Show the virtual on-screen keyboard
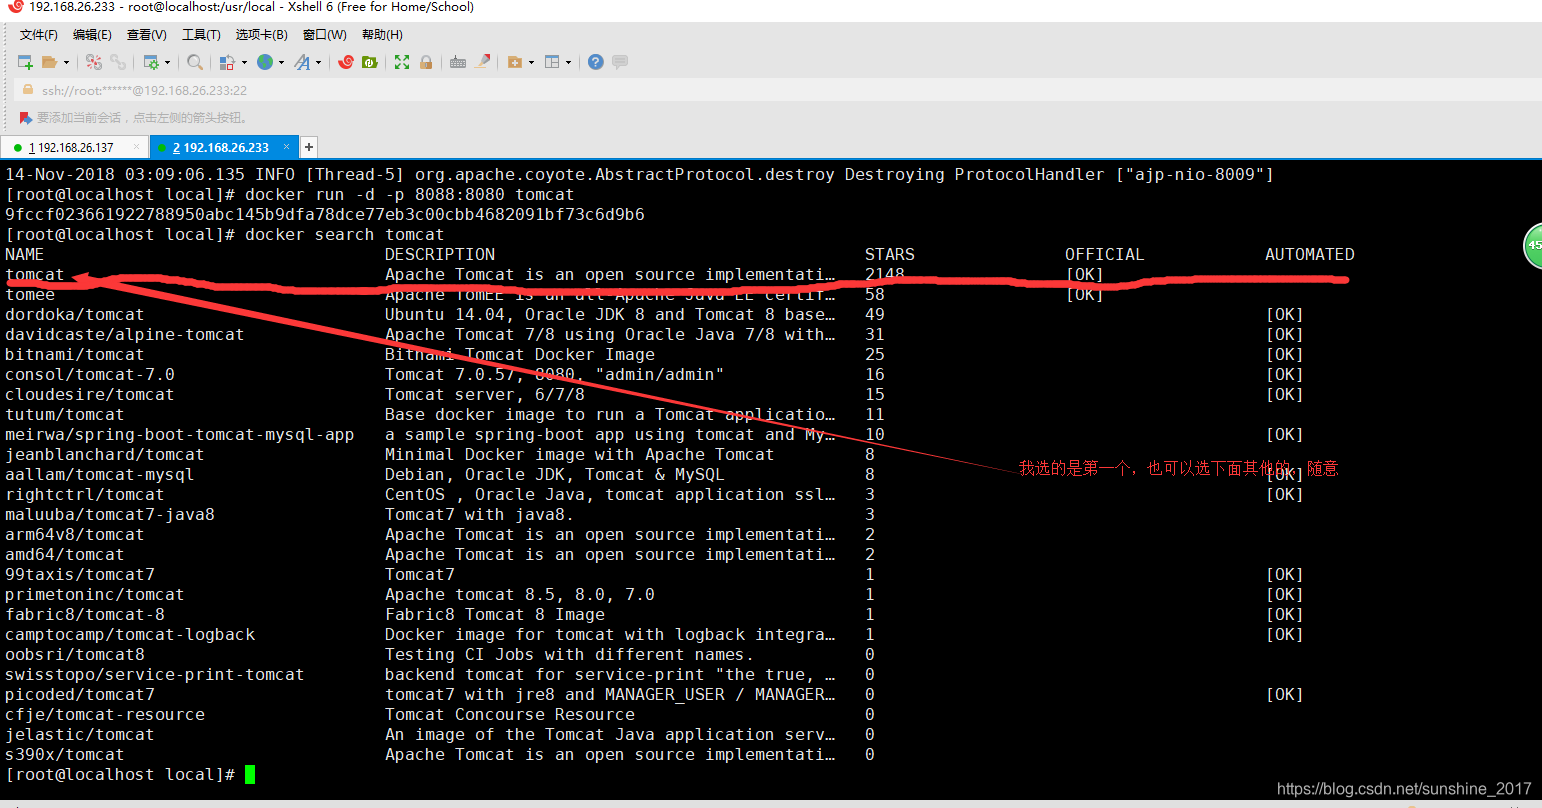This screenshot has height=808, width=1542. click(457, 62)
